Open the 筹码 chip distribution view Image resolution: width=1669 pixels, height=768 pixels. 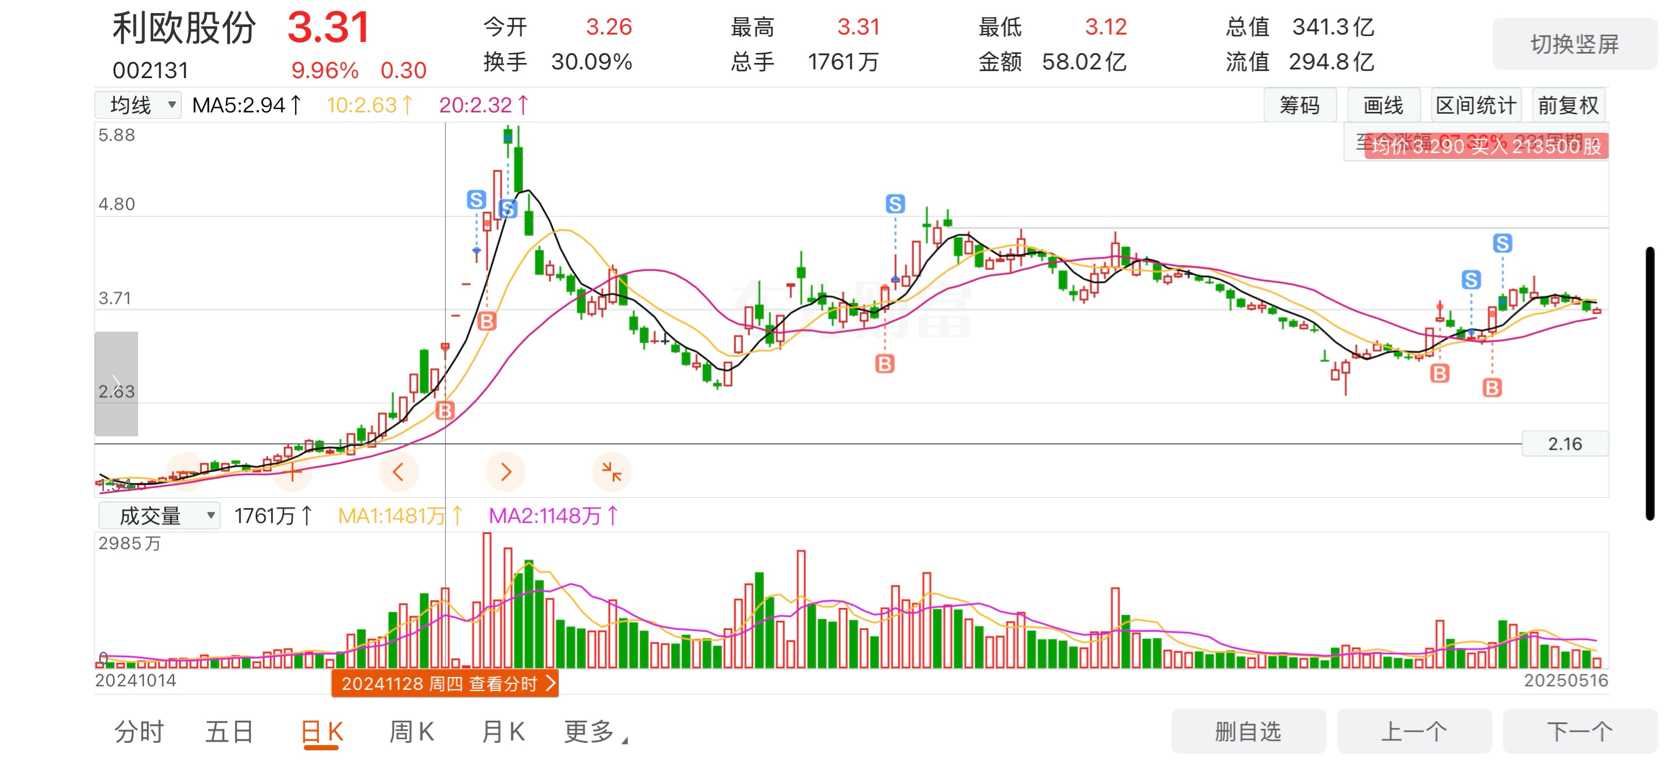pos(1299,105)
